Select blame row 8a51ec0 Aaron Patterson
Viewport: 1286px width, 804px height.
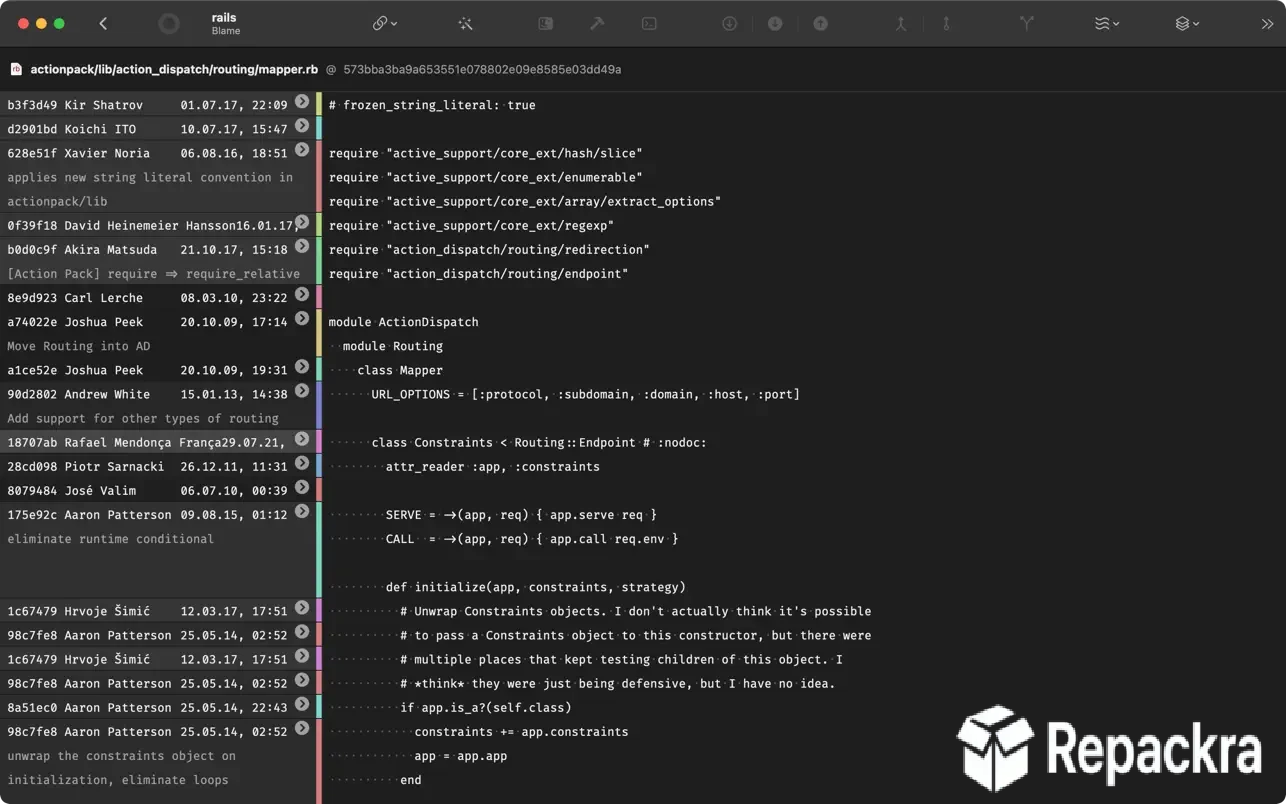(158, 707)
